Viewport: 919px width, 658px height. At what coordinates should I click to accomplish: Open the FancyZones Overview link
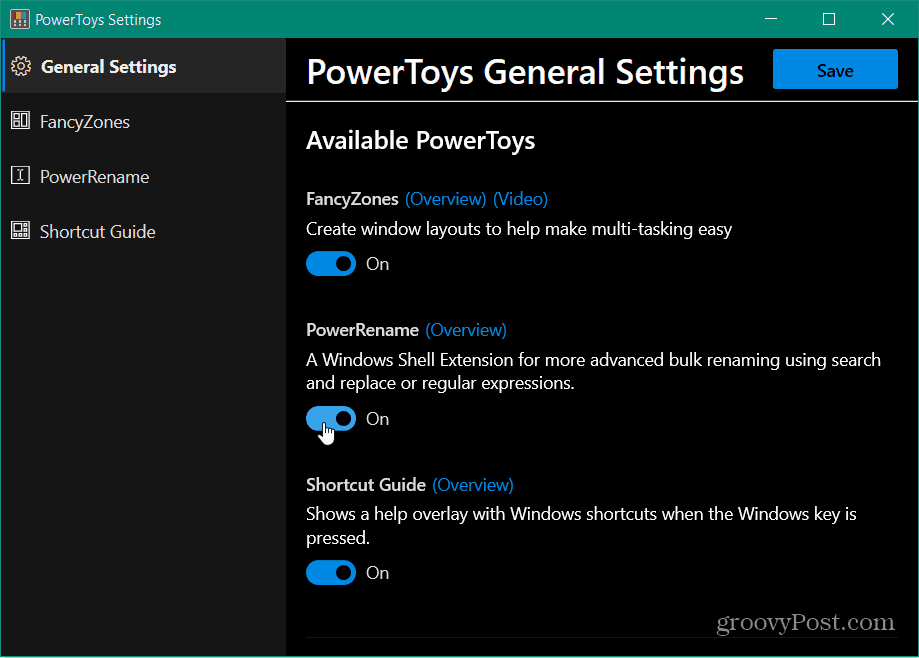pos(446,199)
